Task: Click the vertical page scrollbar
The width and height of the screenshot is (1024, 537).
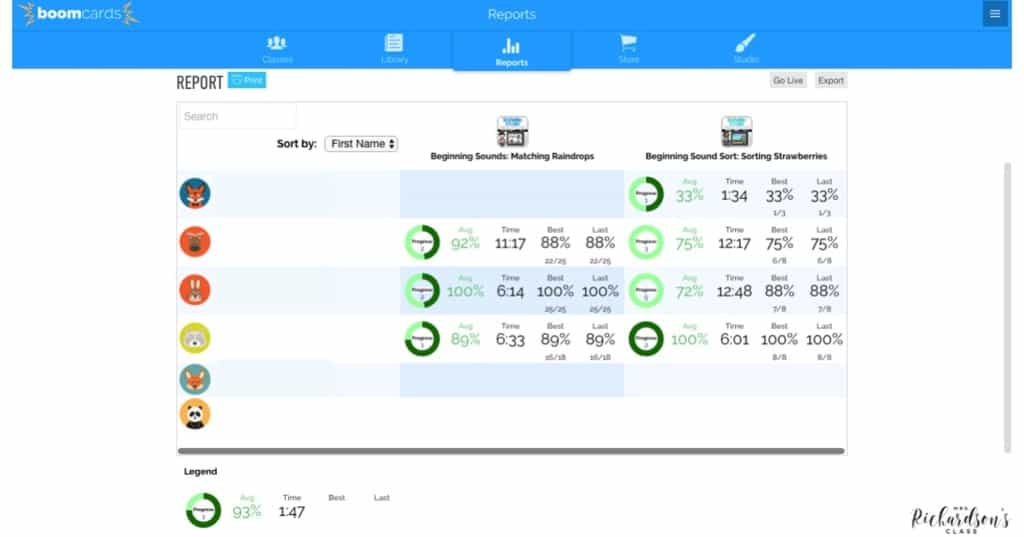Action: pyautogui.click(x=1007, y=307)
